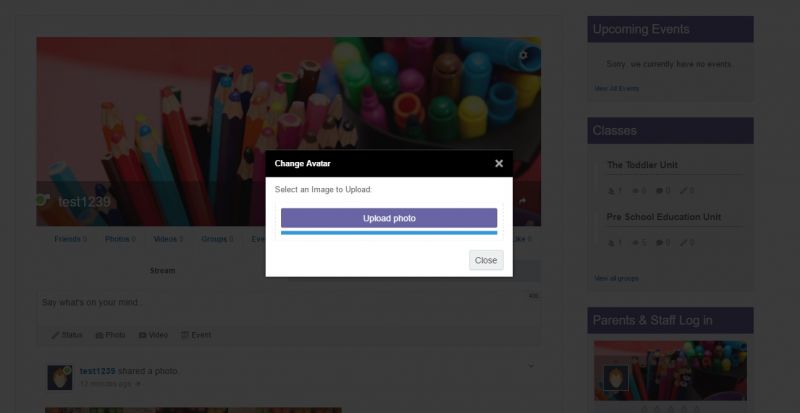Click the Classes heading

[614, 131]
